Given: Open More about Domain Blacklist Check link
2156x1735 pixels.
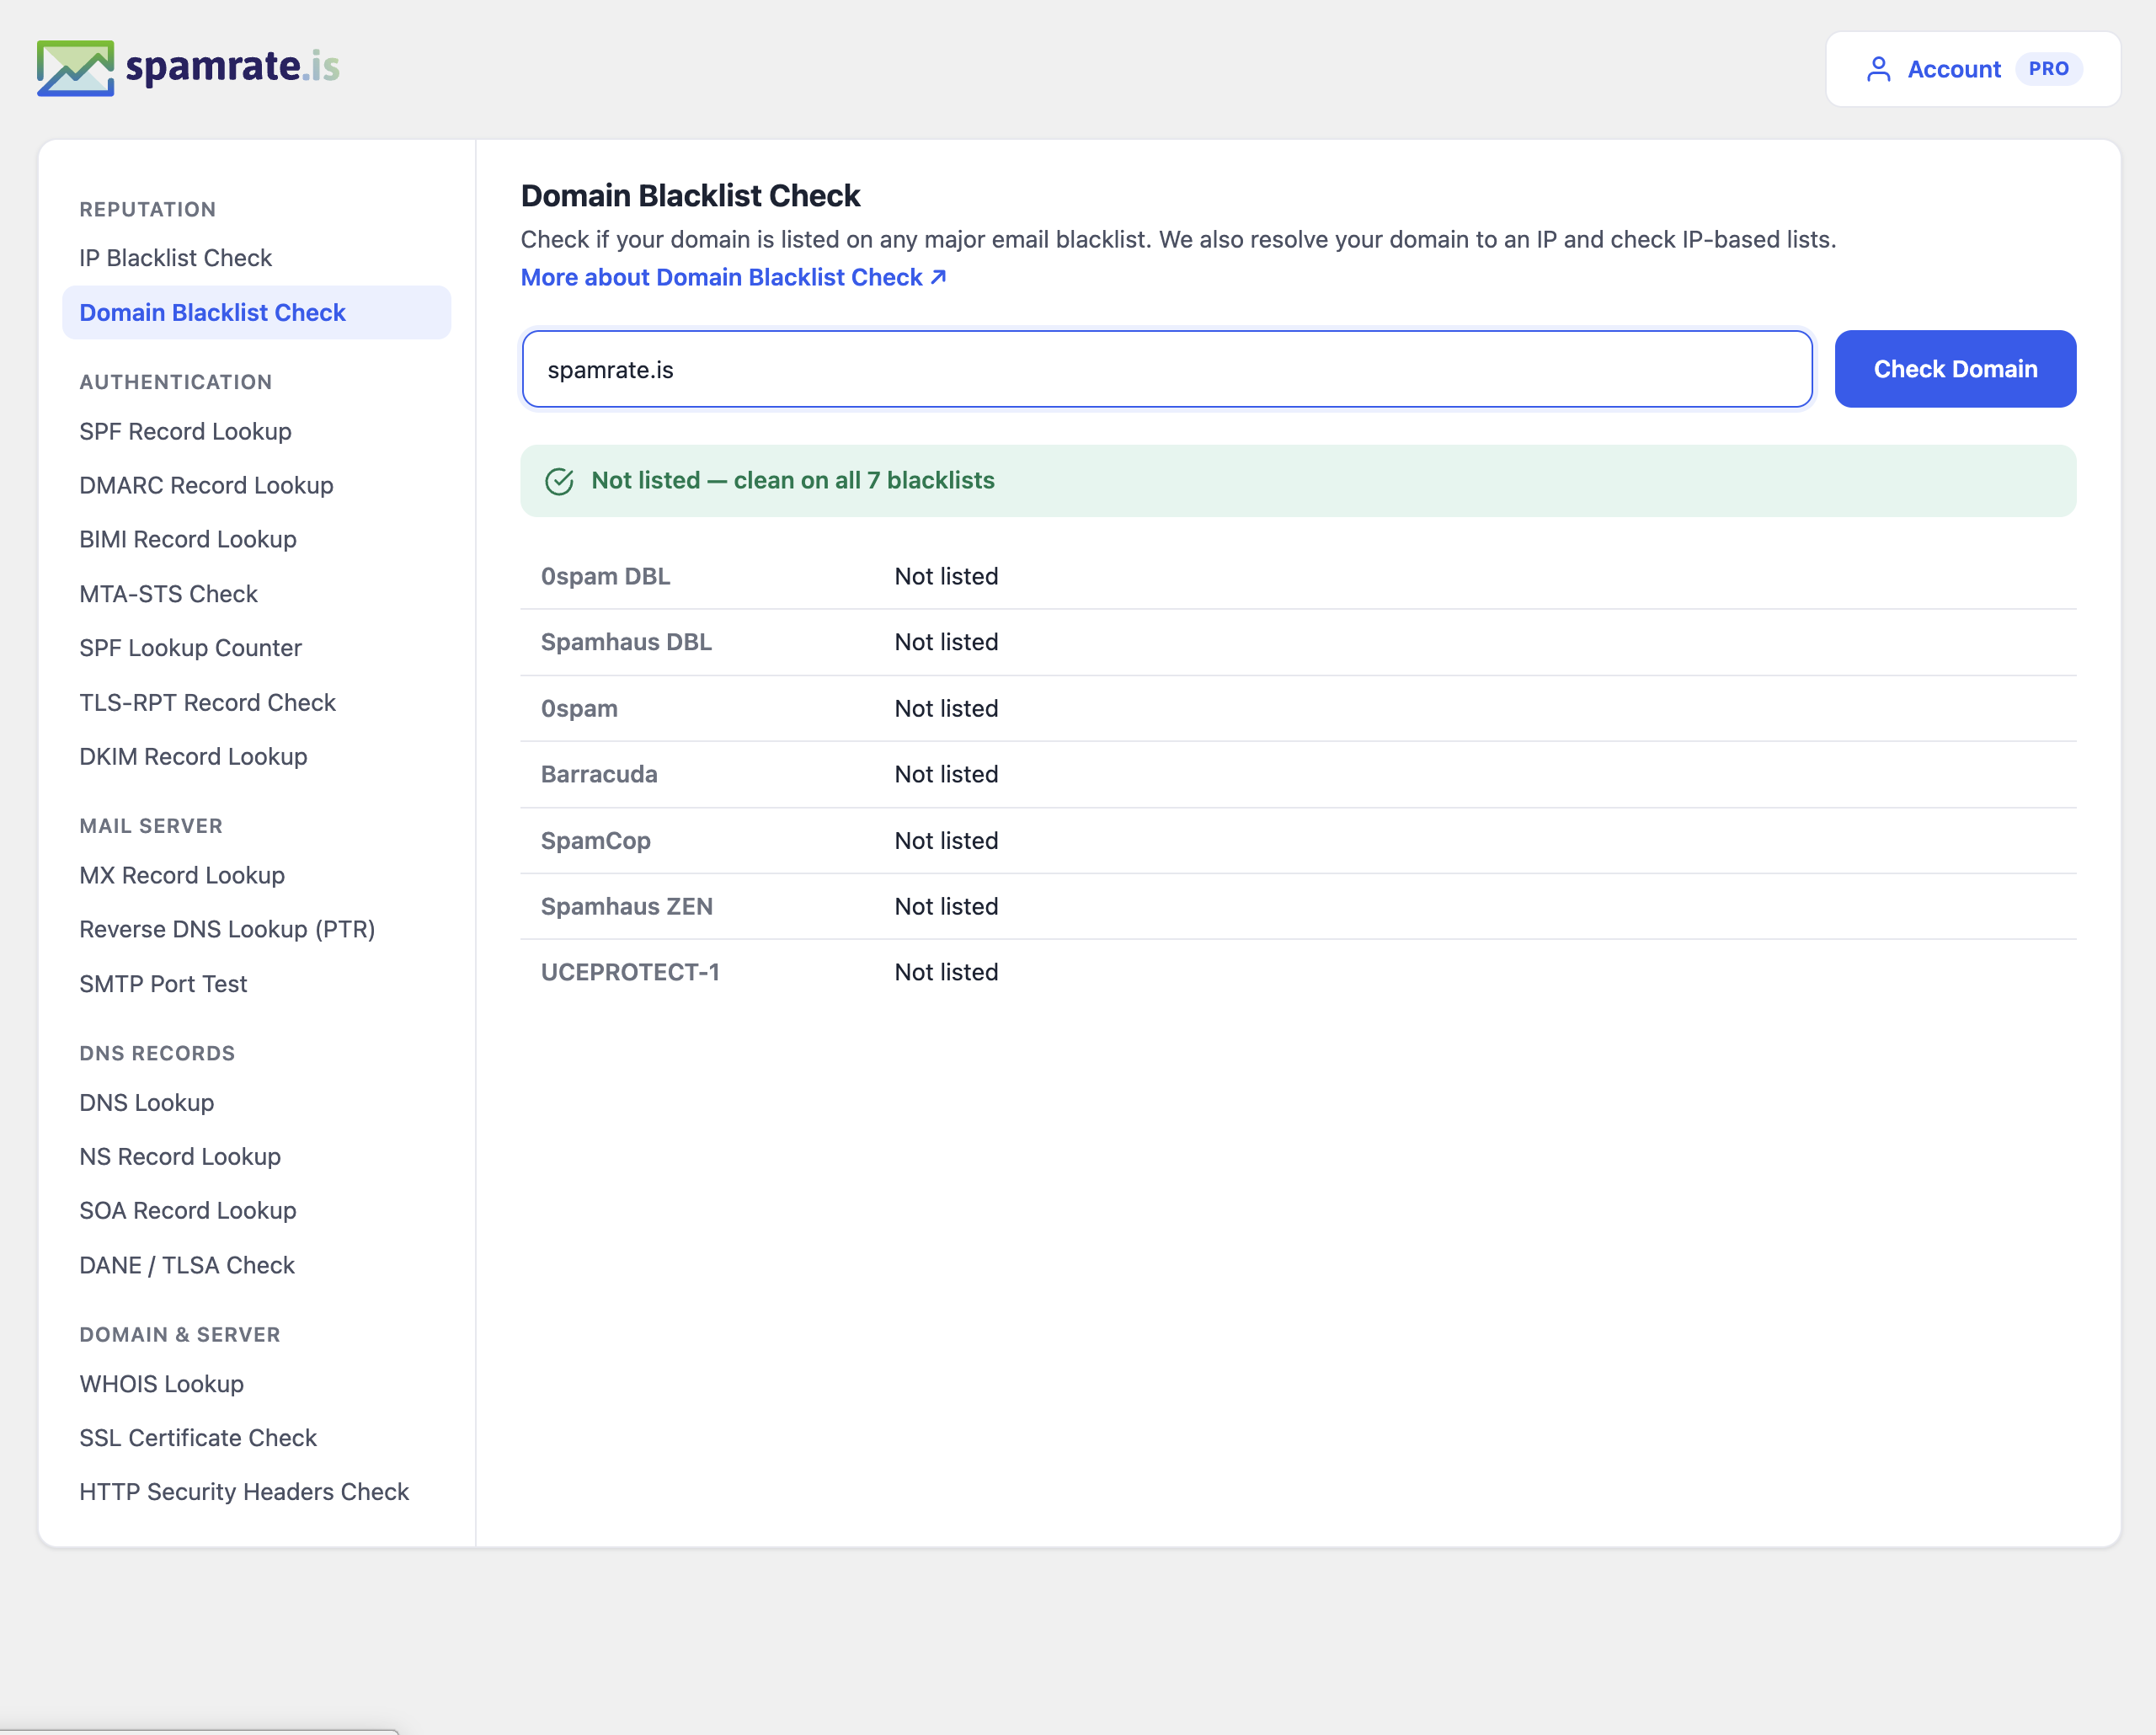Looking at the screenshot, I should click(733, 277).
